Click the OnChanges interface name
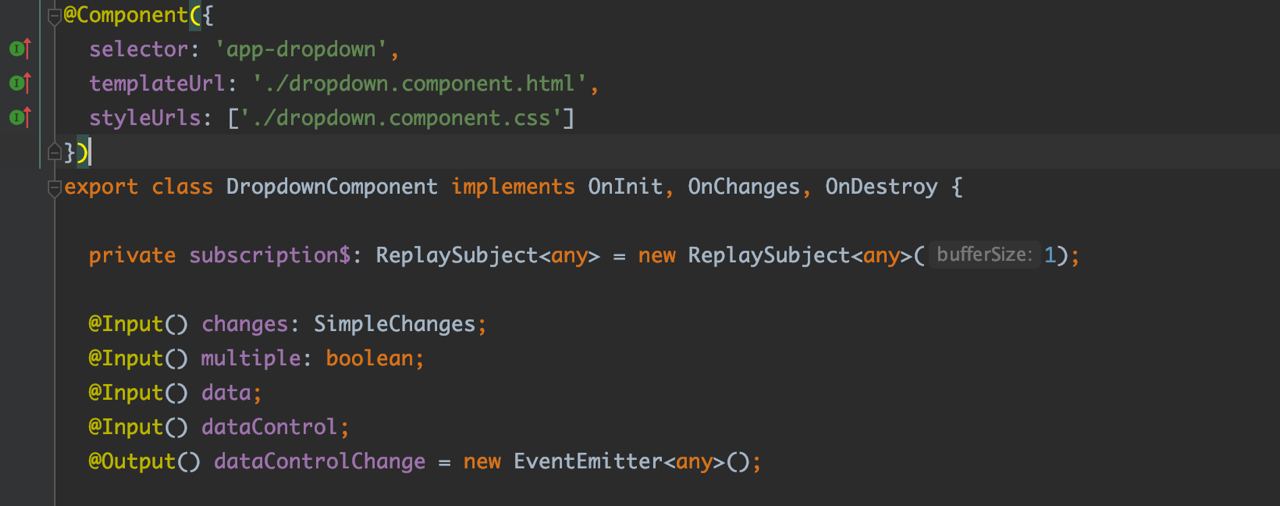Screen dimensions: 1280x506 click(x=743, y=187)
